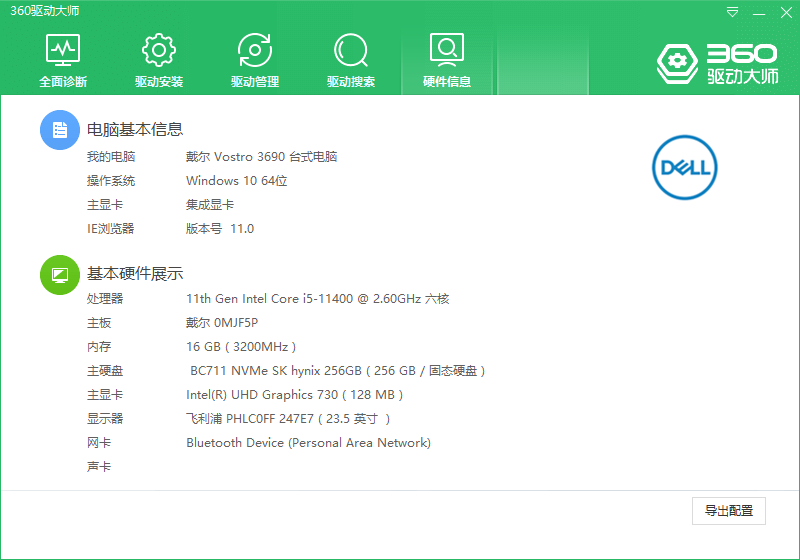Click the 集成显卡 value

coord(210,205)
